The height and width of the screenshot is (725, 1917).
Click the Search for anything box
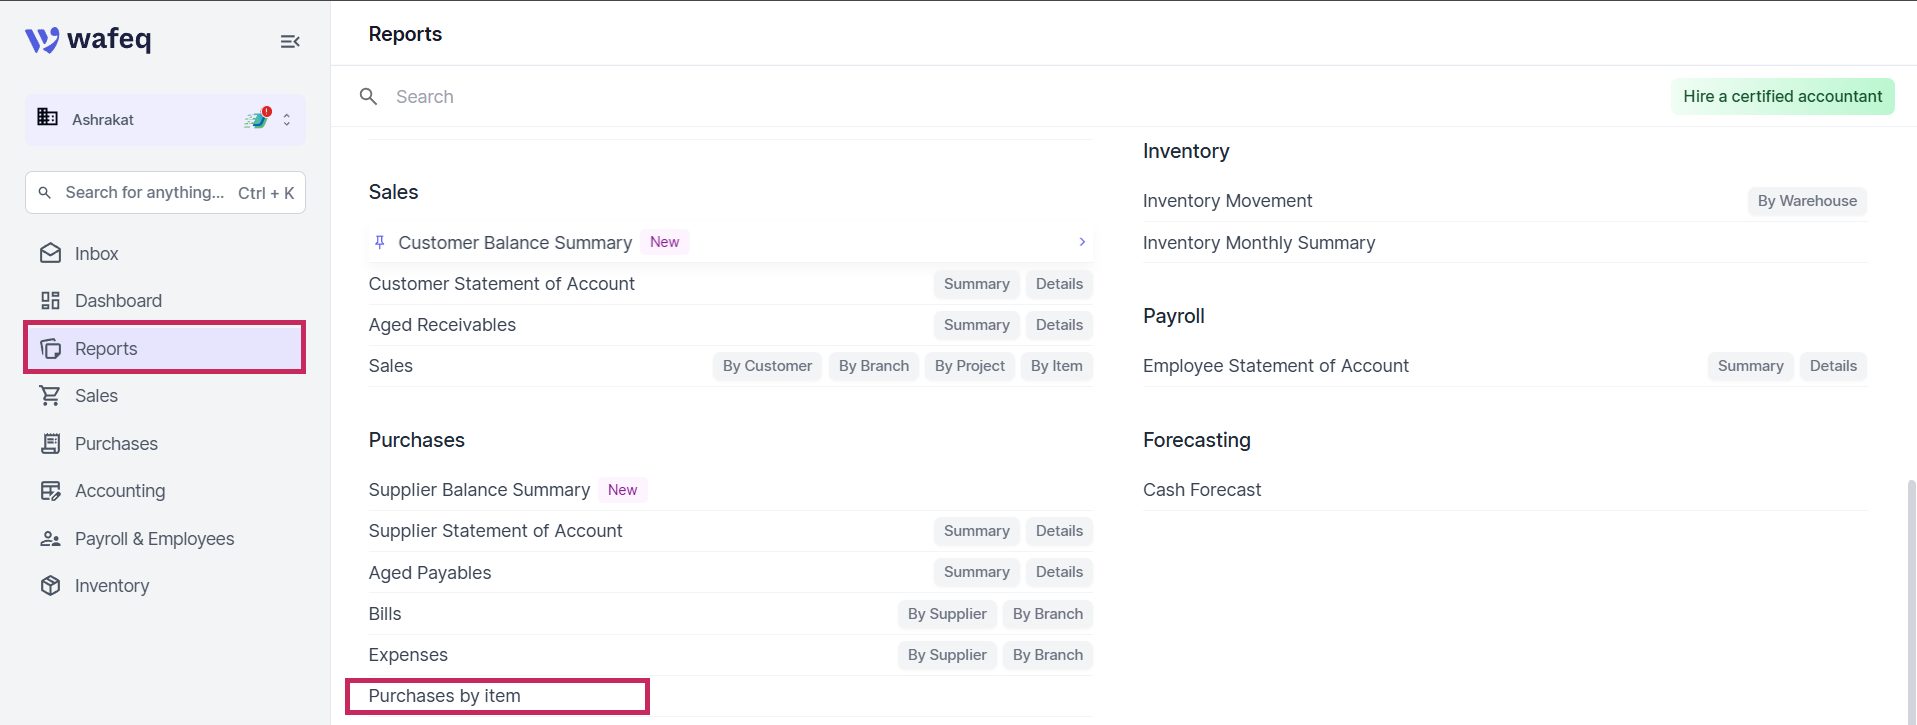[x=165, y=193]
